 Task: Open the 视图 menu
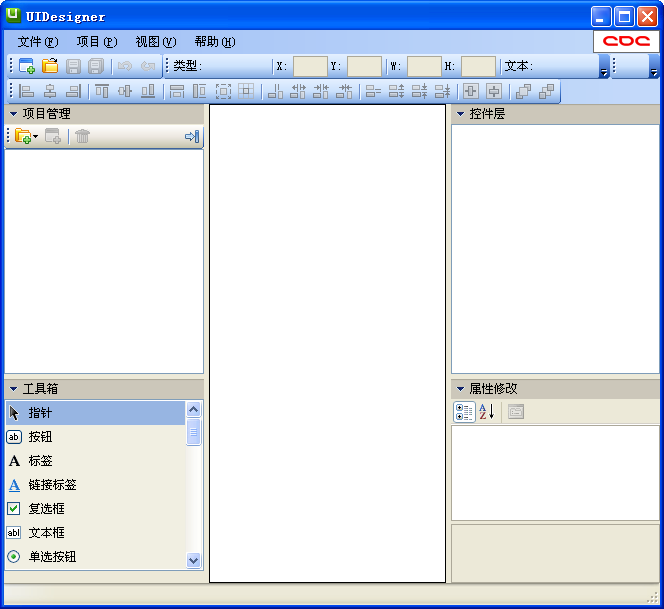click(x=155, y=42)
